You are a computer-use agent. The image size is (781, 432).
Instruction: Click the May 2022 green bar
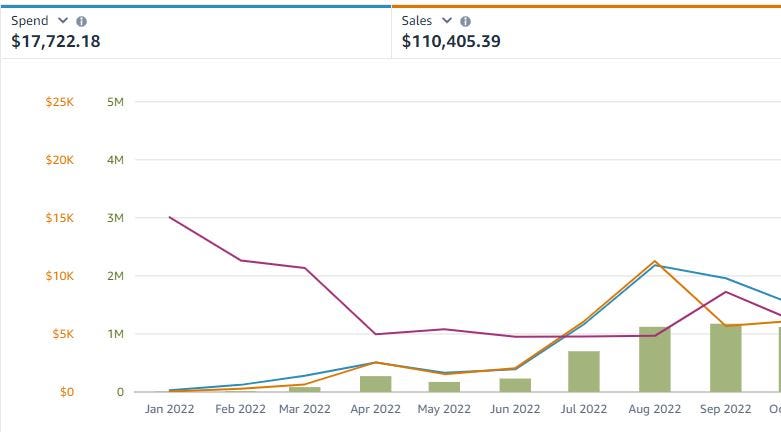[444, 387]
